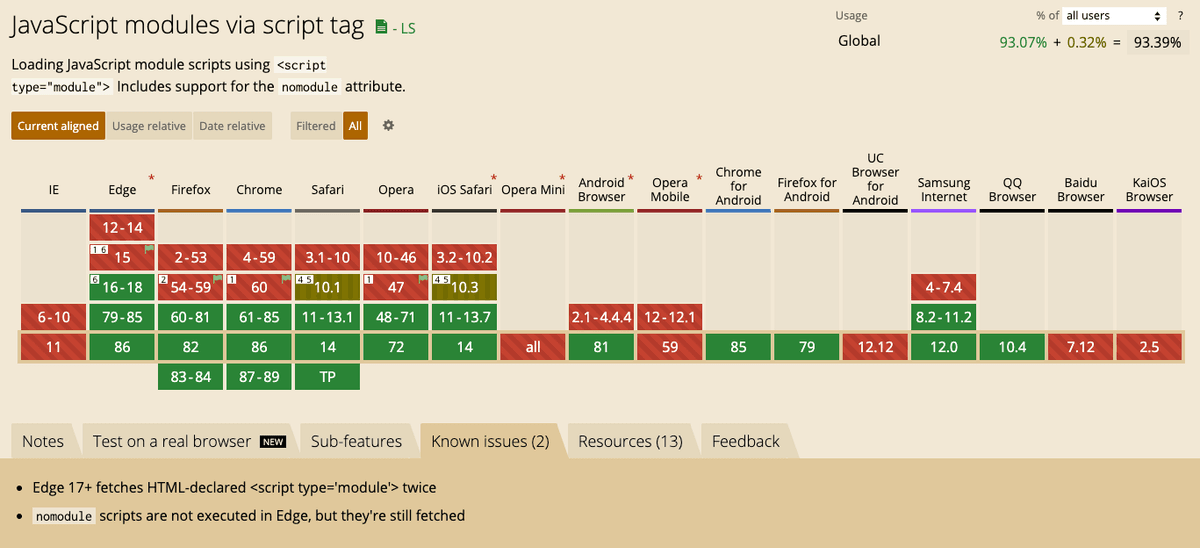Select the Current aligned view

coord(58,126)
